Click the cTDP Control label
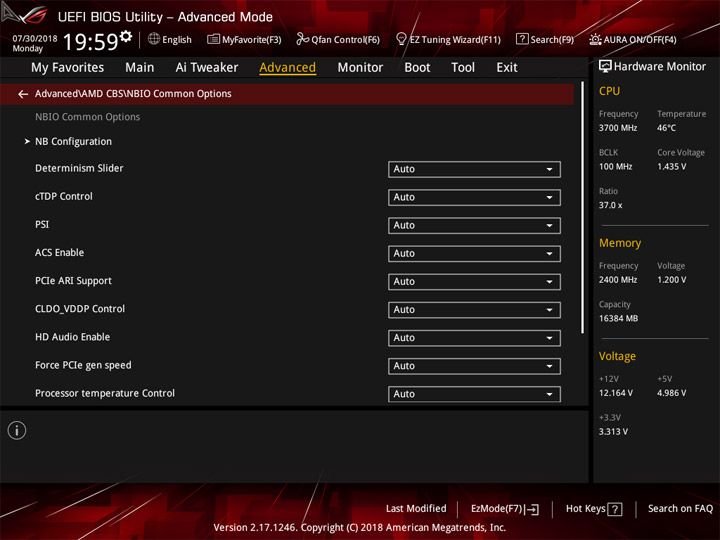This screenshot has height=540, width=720. [64, 197]
